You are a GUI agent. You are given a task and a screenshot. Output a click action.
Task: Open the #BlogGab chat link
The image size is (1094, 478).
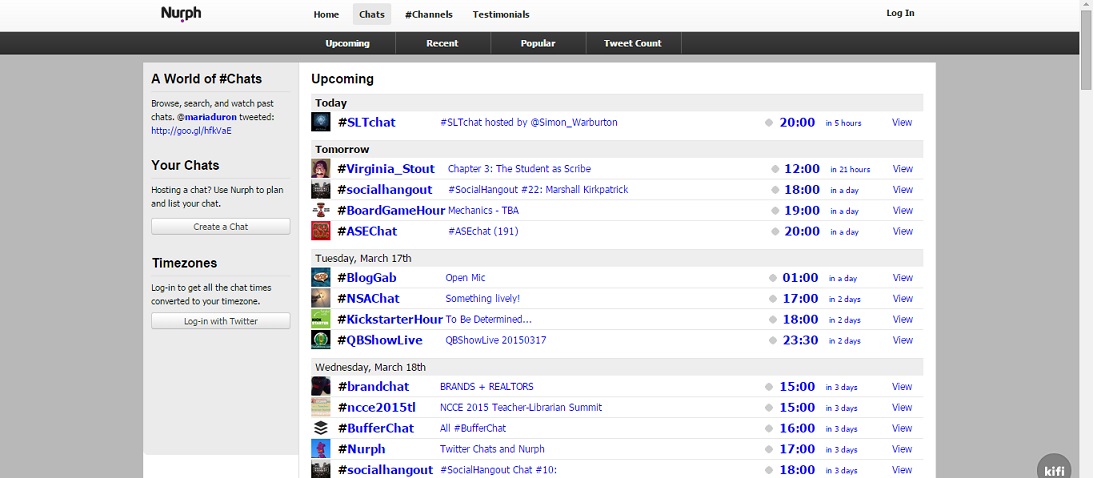366,277
